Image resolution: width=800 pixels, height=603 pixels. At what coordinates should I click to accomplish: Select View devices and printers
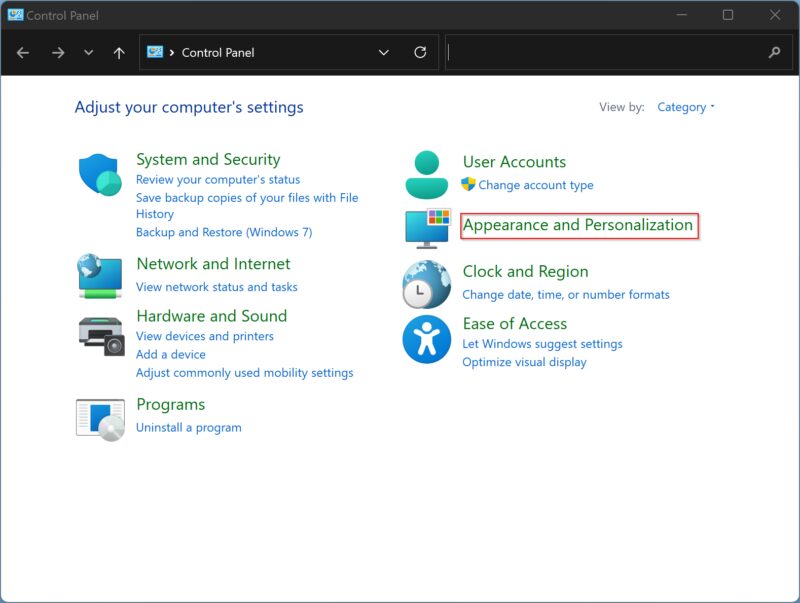205,336
